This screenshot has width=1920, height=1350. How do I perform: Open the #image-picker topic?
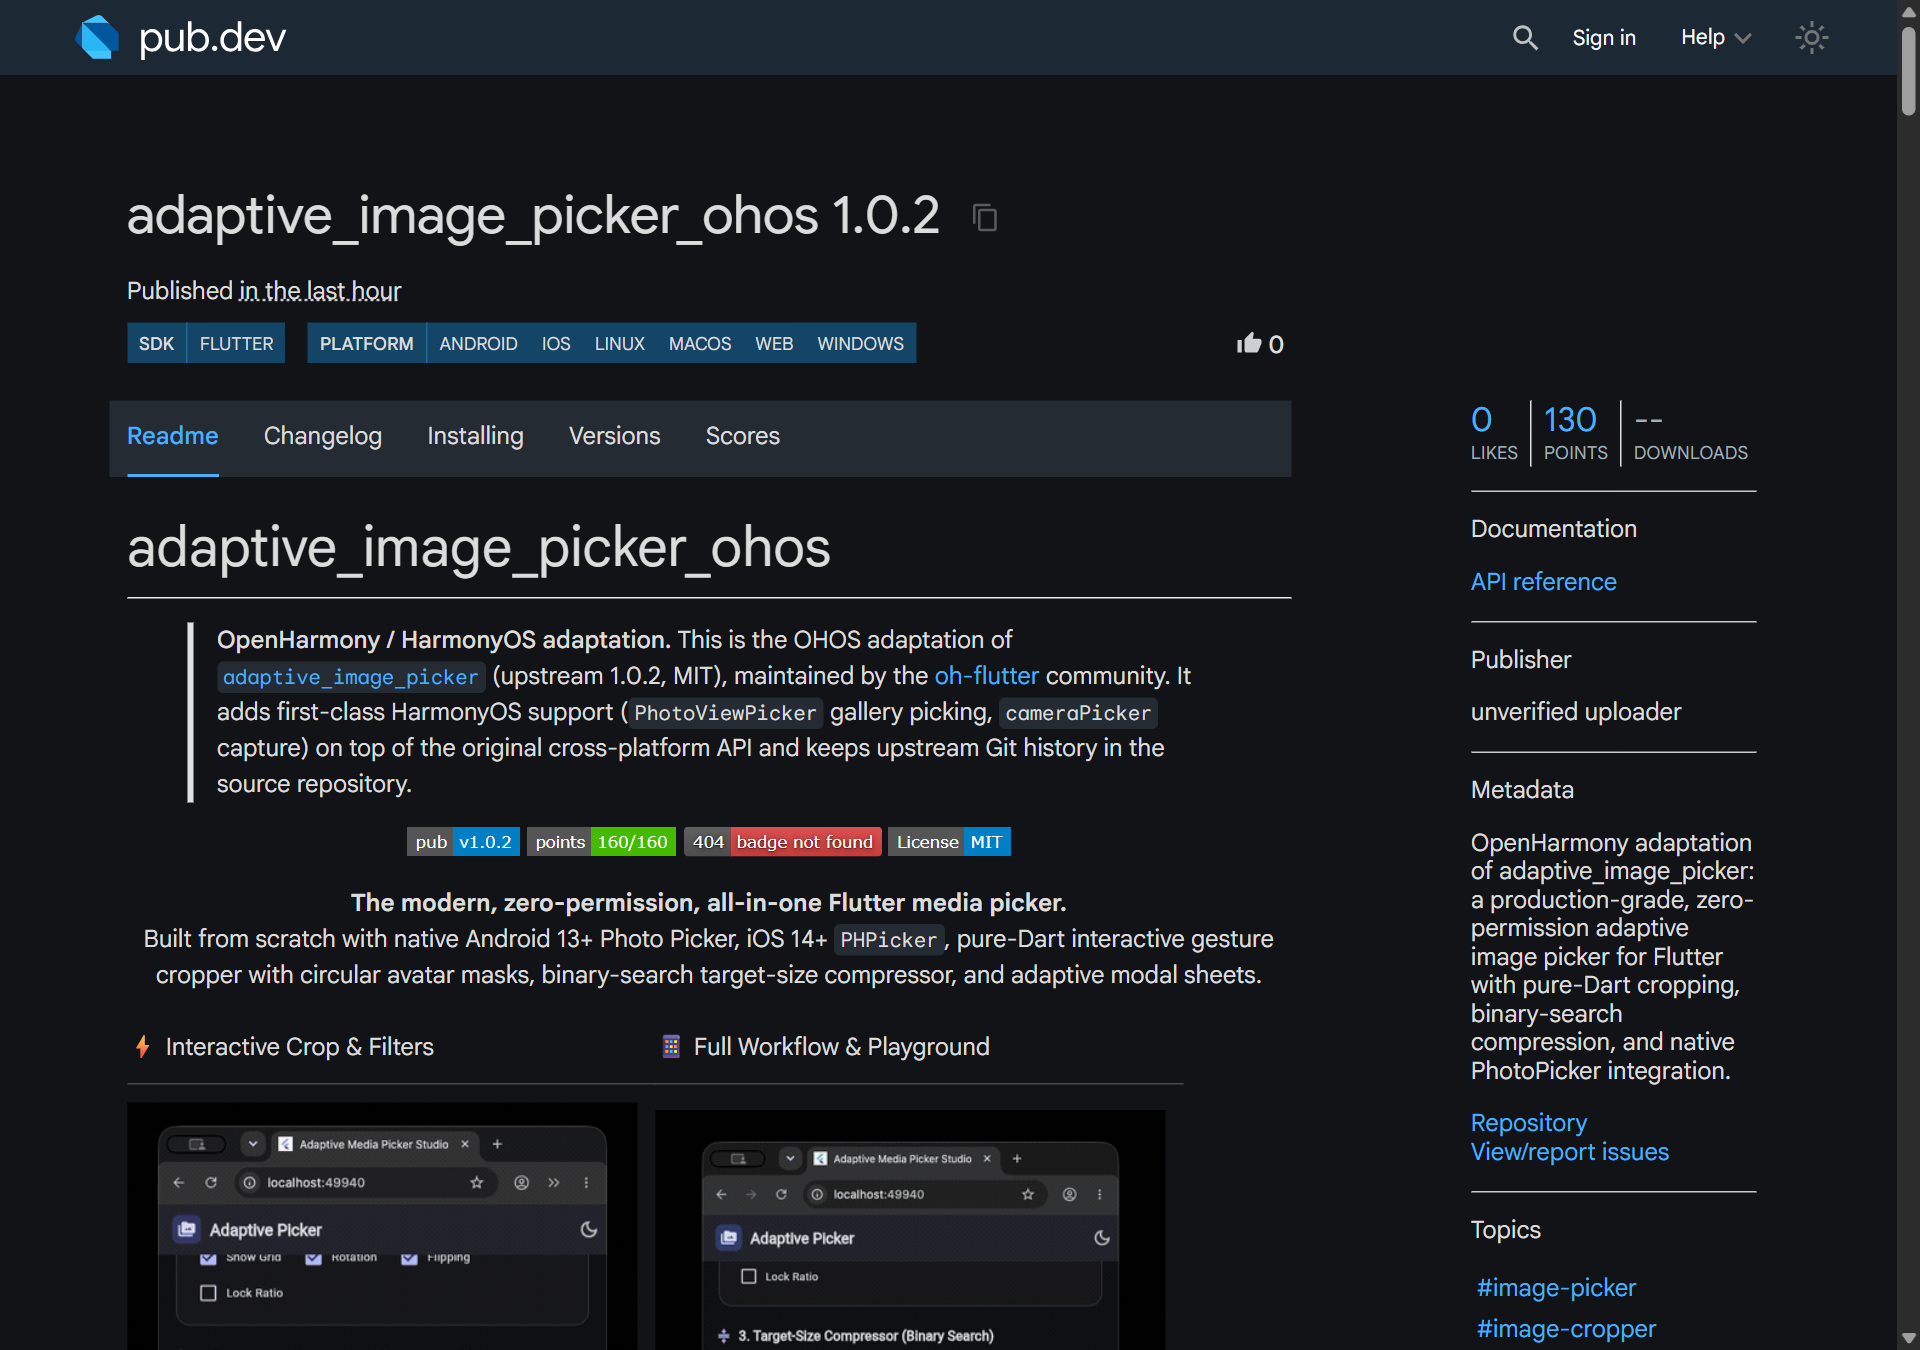pyautogui.click(x=1556, y=1288)
